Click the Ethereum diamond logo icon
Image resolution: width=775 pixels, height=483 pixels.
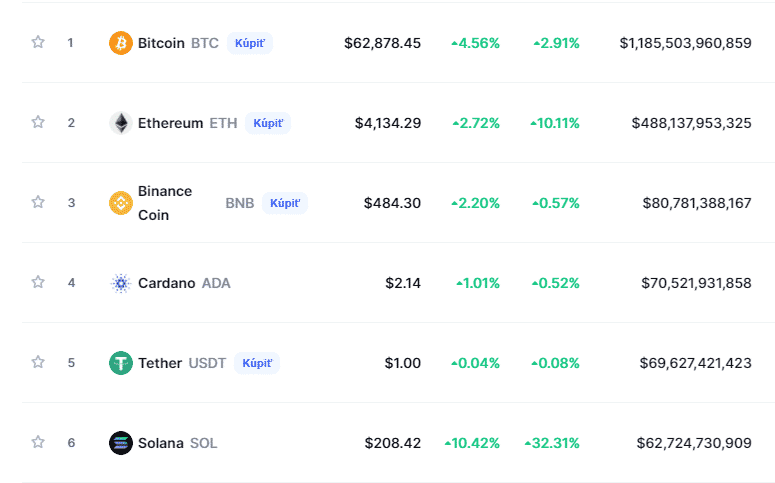pyautogui.click(x=120, y=123)
